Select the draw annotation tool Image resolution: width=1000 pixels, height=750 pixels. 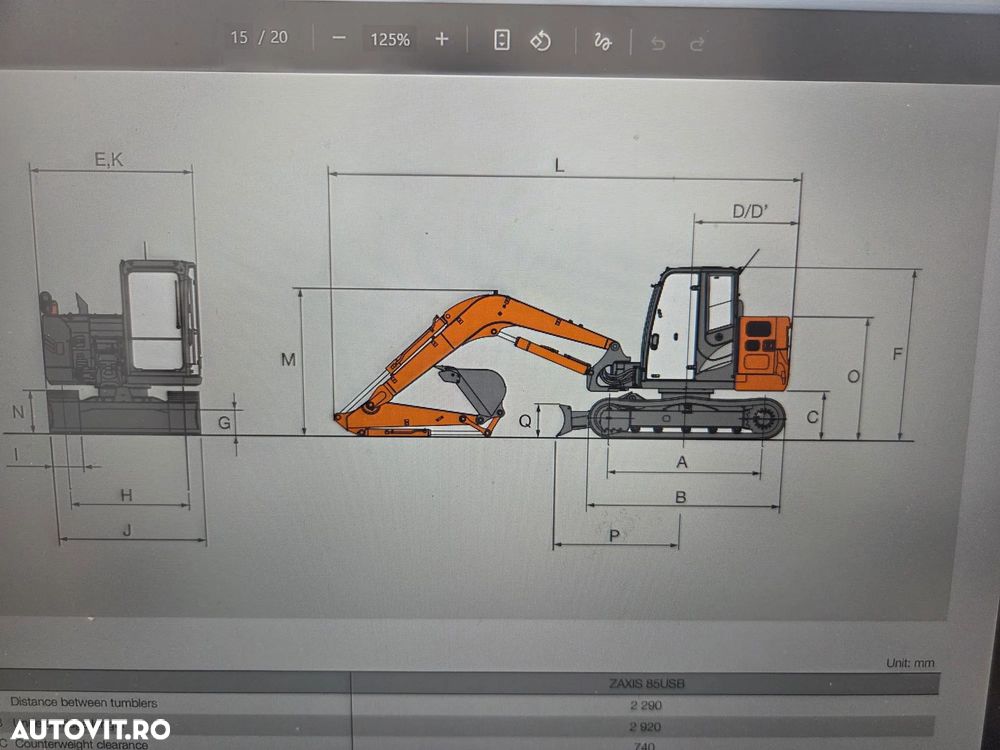click(602, 42)
